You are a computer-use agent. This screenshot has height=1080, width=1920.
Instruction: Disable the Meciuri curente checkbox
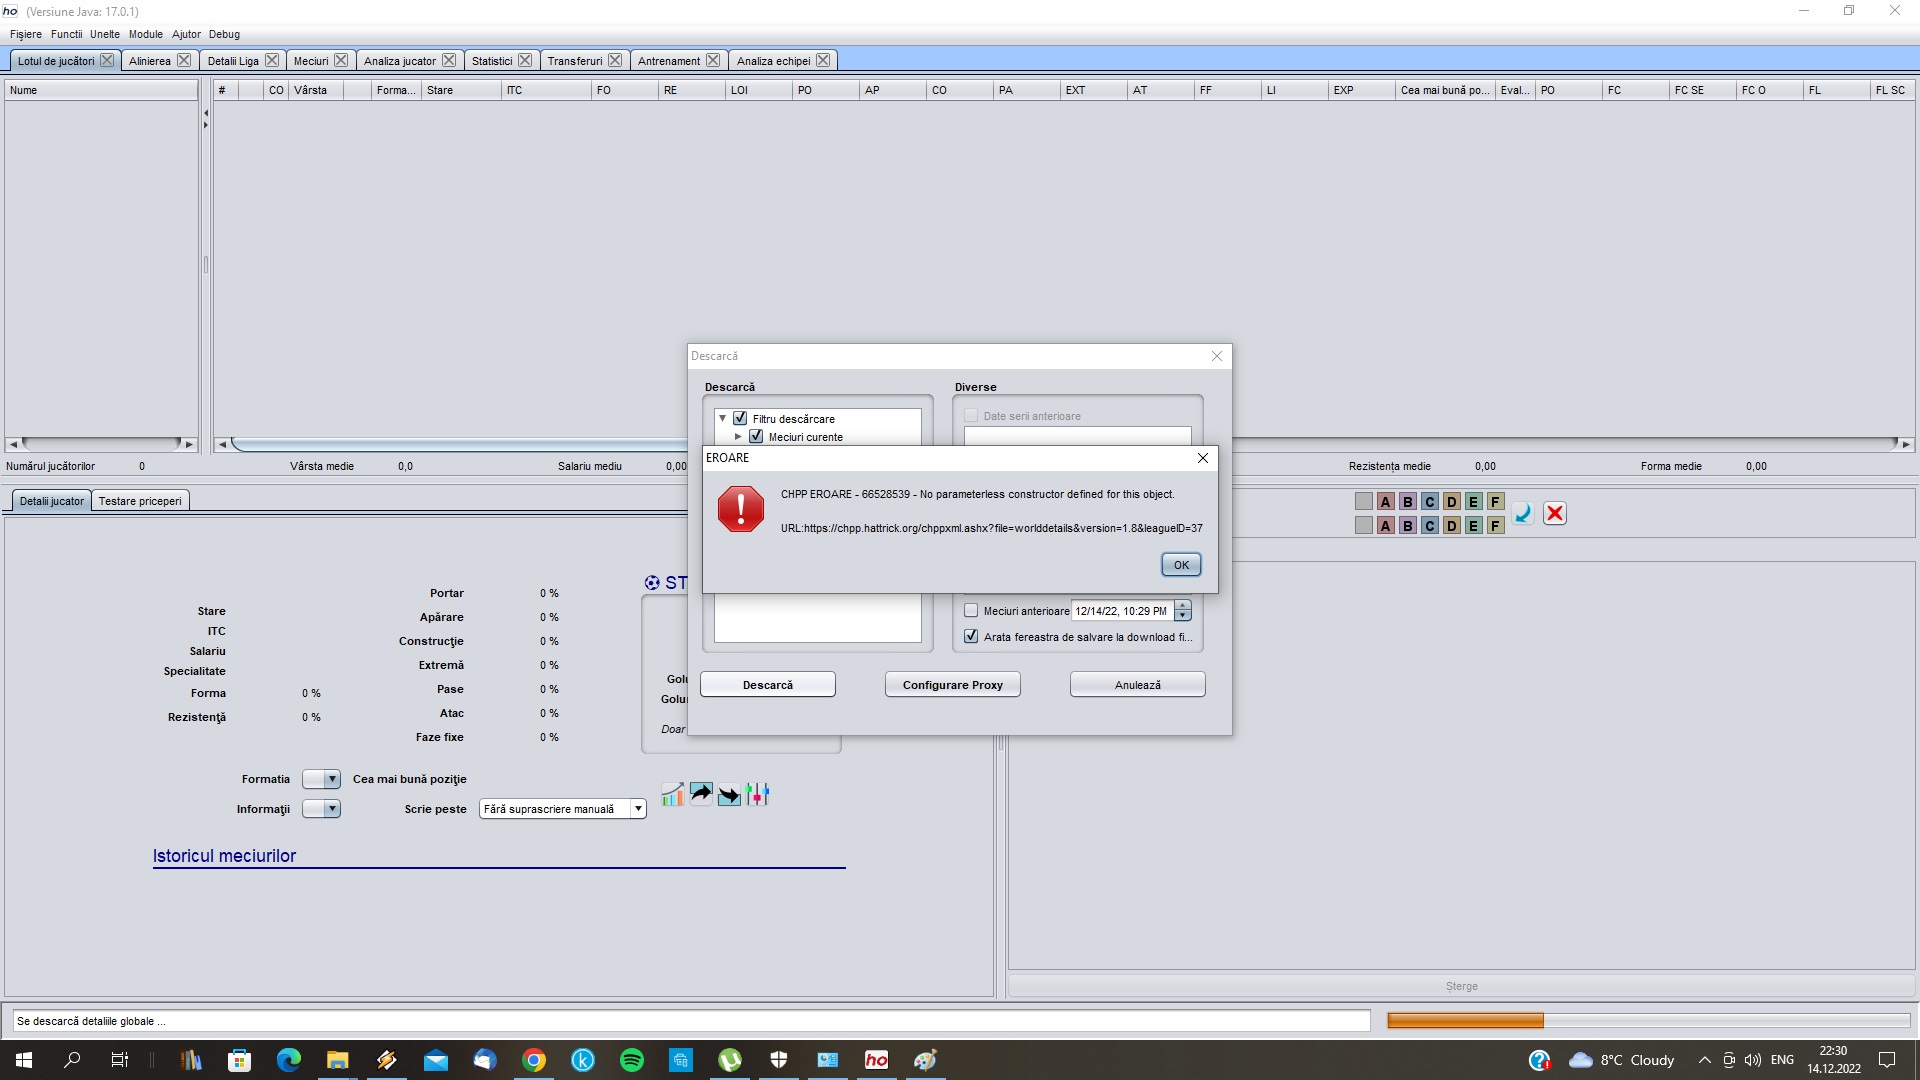click(x=756, y=437)
